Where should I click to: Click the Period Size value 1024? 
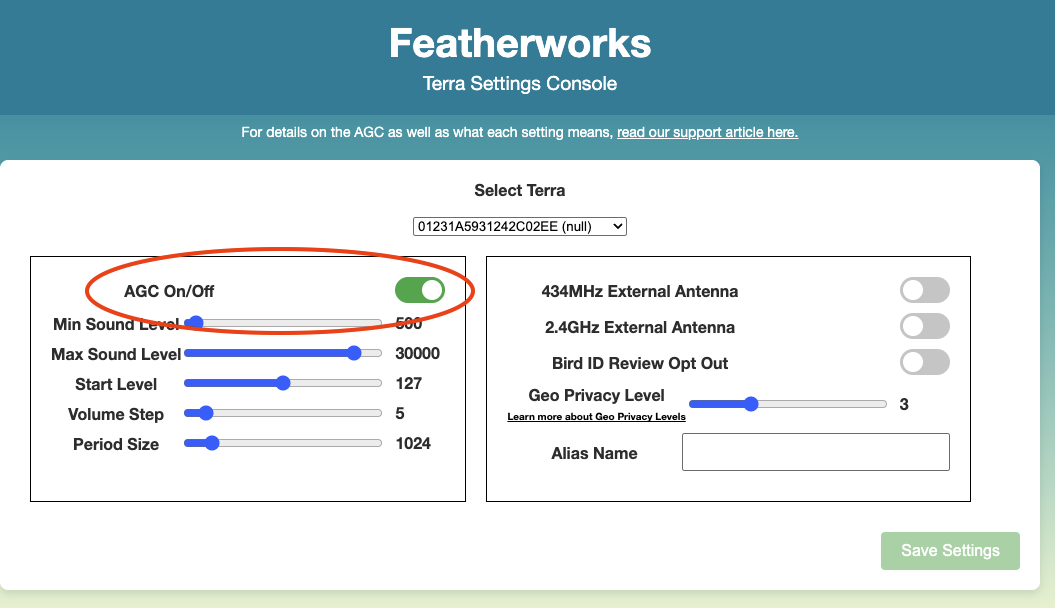(x=412, y=444)
